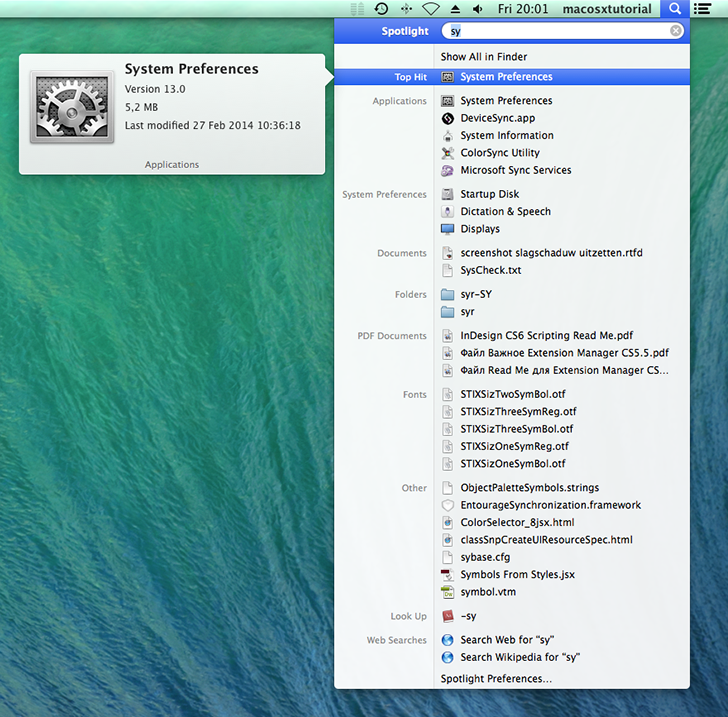Open Notification Center list icon
The width and height of the screenshot is (728, 717).
702,9
